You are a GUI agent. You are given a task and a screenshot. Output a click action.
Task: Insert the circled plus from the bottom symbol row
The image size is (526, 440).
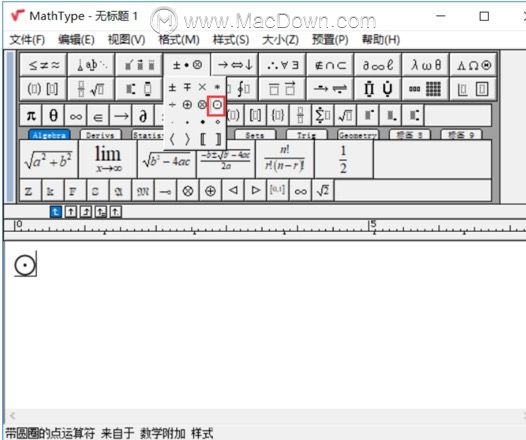pos(210,191)
